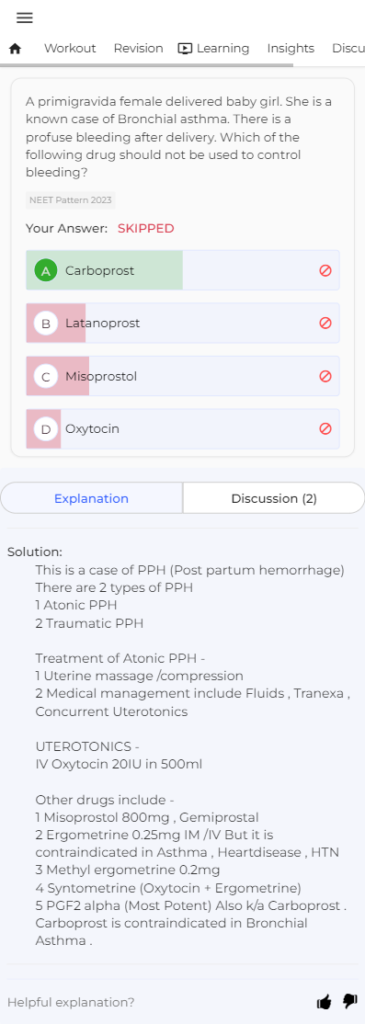Switch to the Discussion (2) tab

(x=274, y=498)
